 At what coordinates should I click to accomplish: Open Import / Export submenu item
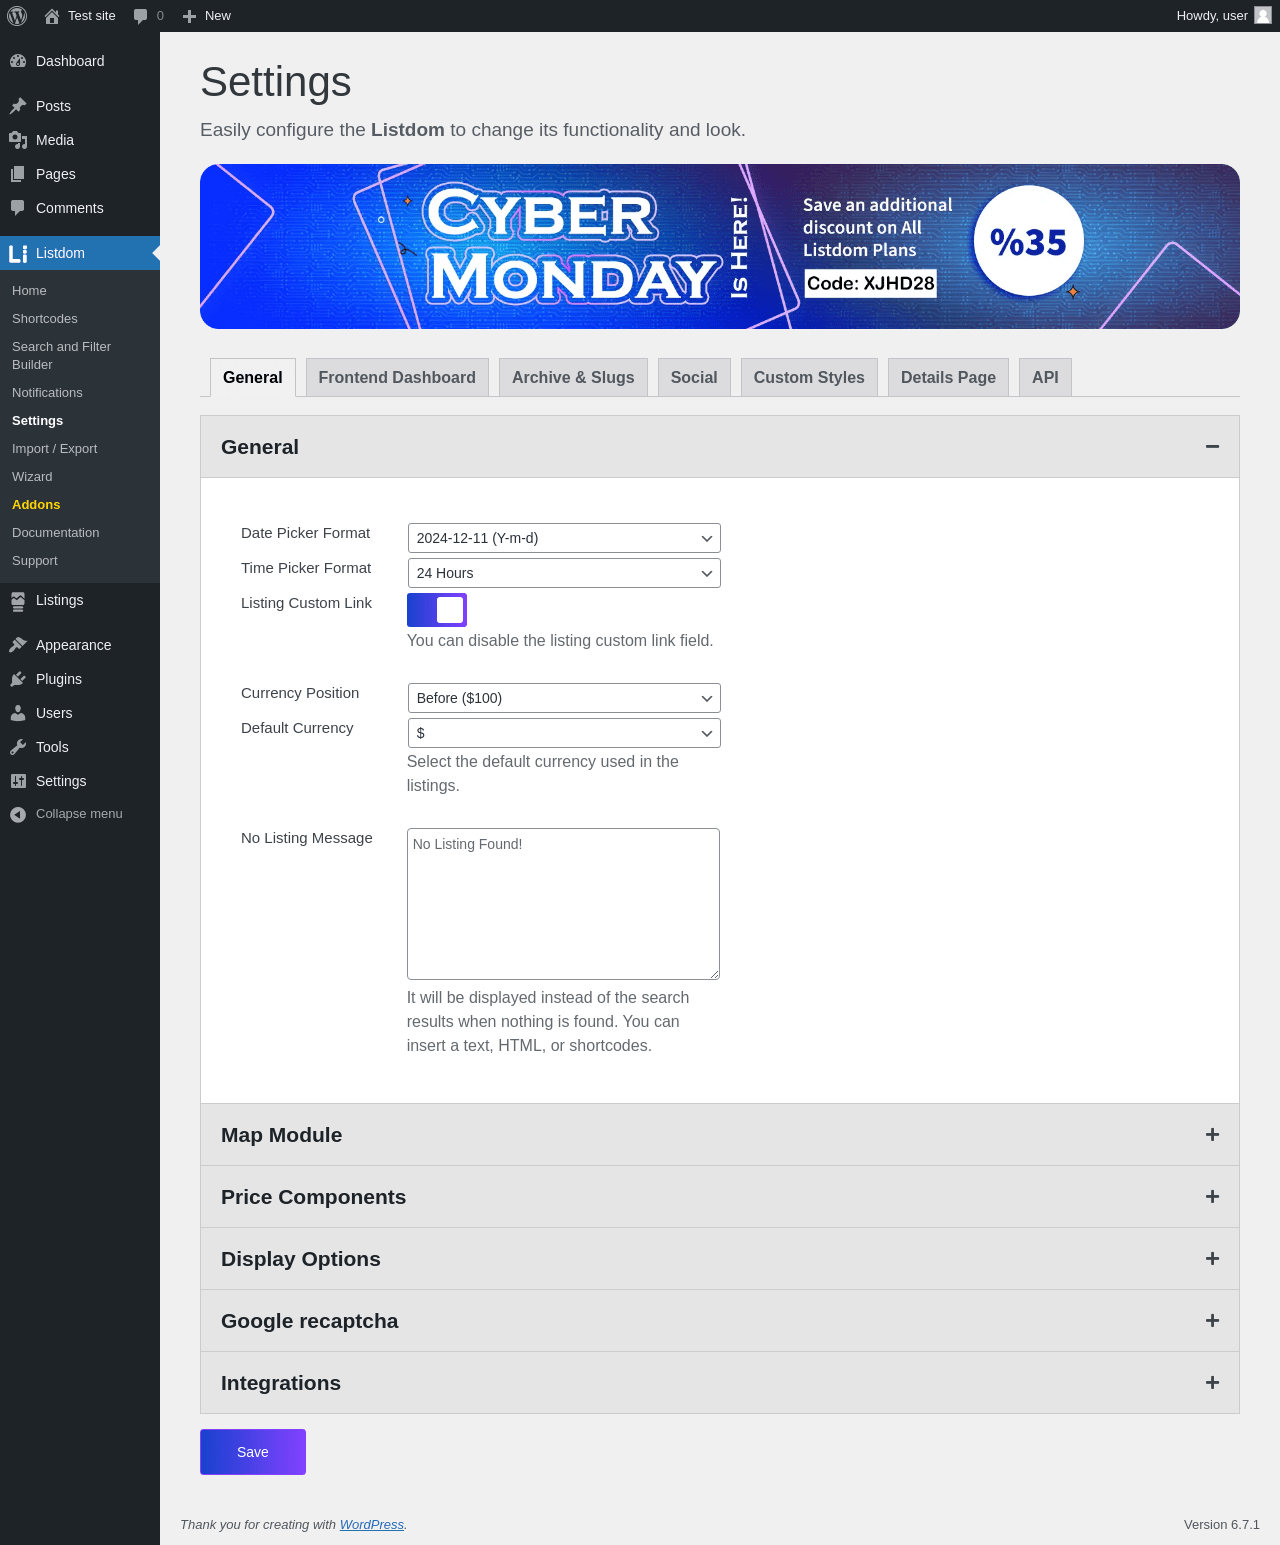click(80, 449)
